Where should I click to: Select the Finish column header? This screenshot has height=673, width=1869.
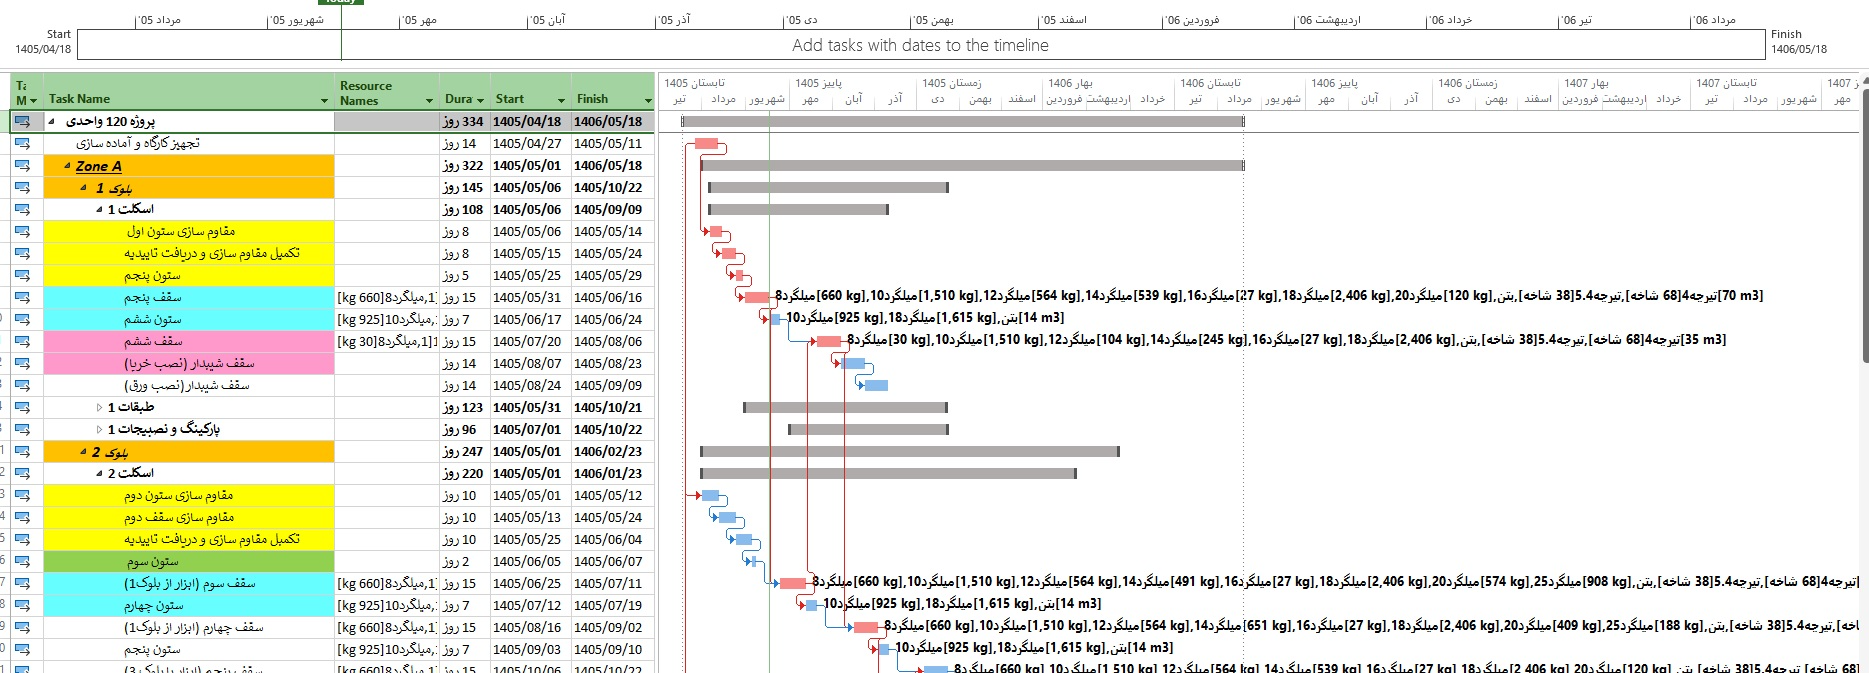pyautogui.click(x=613, y=90)
